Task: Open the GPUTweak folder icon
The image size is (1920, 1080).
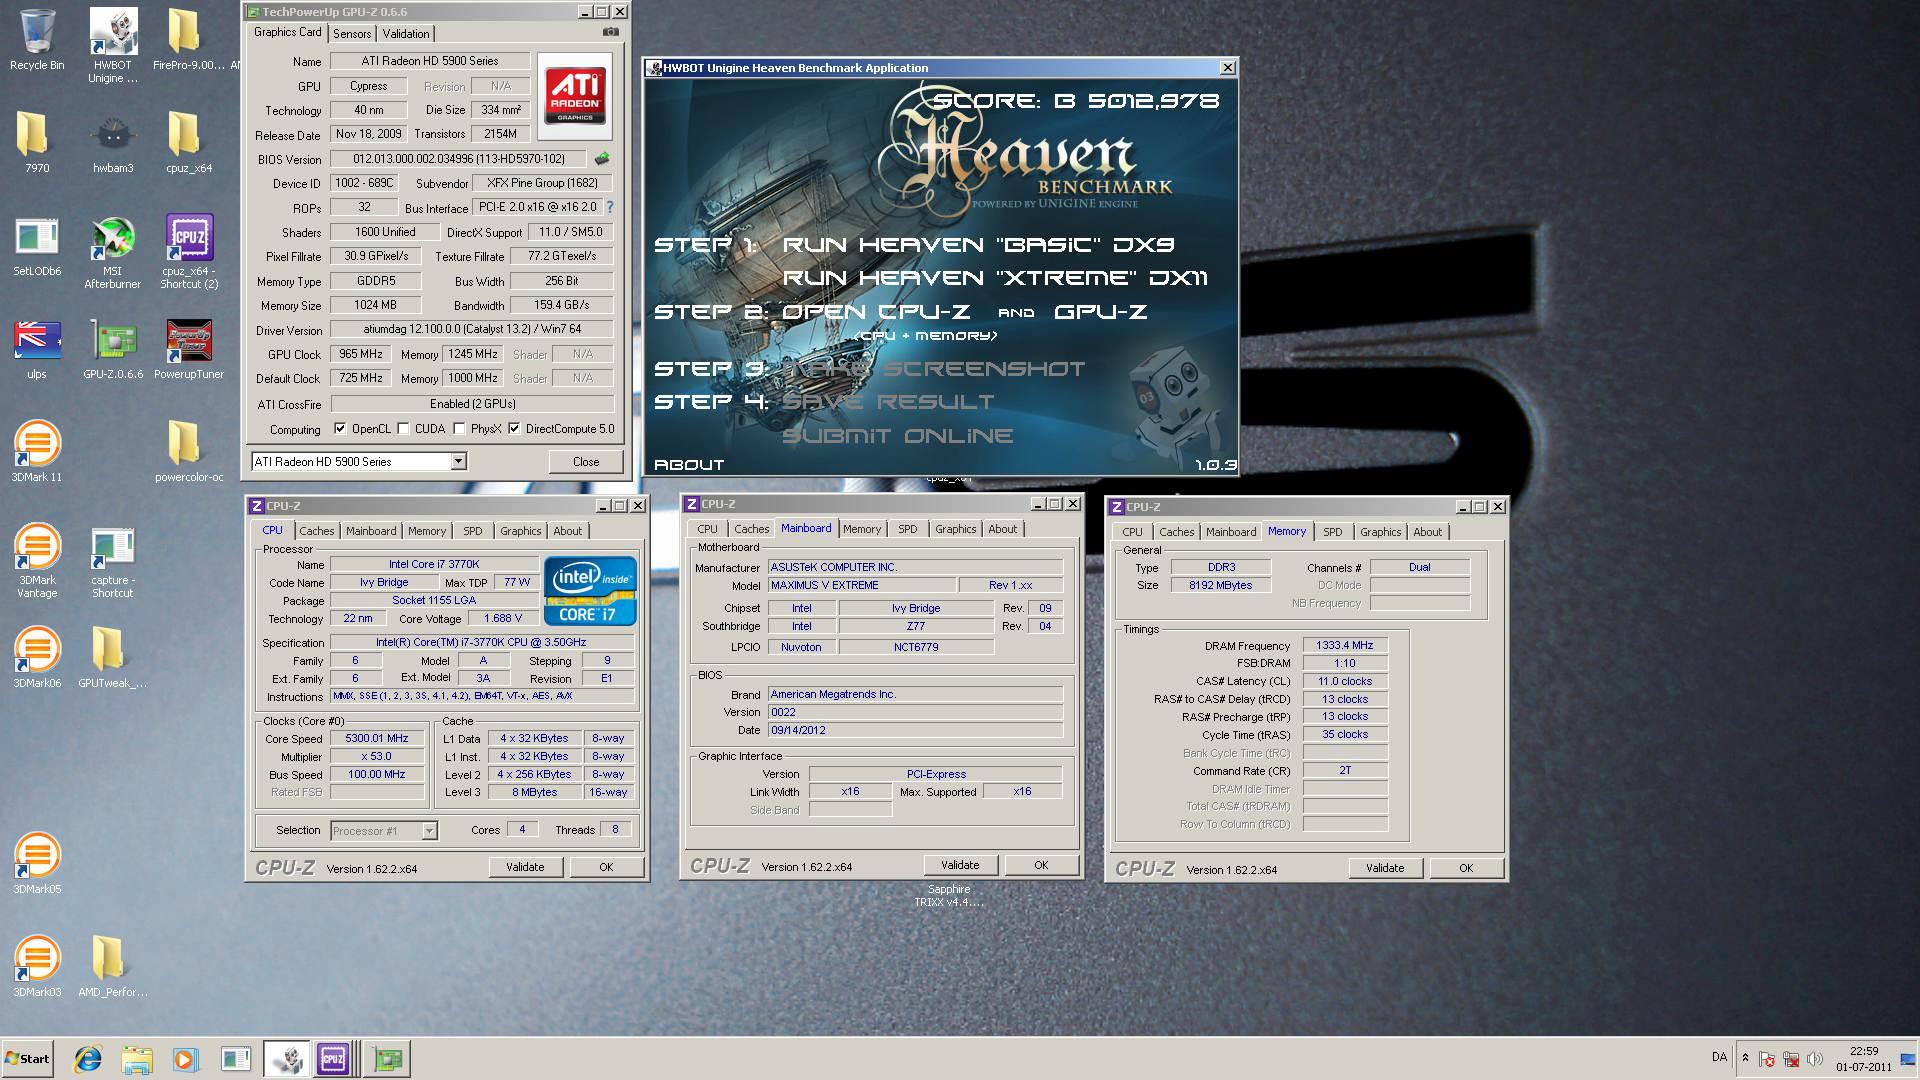Action: point(112,658)
